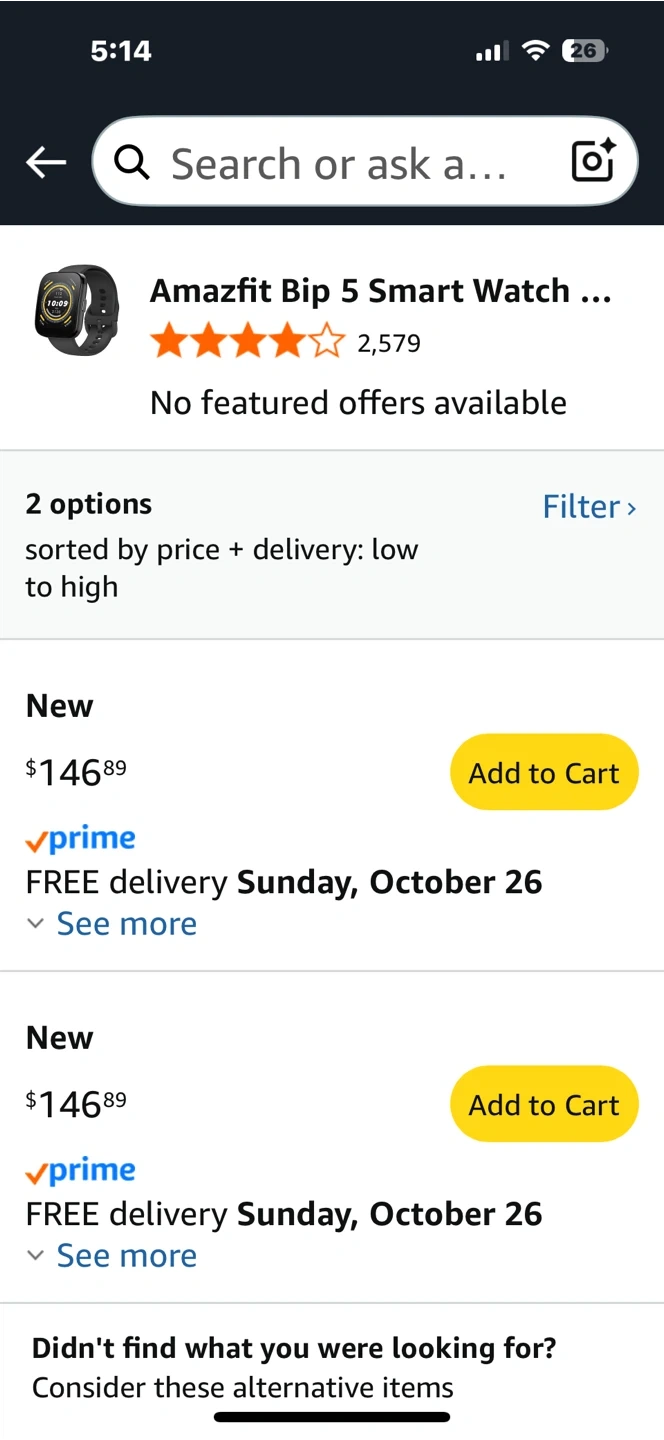Screen dimensions: 664x1440
Task: Expand See more on the second offer
Action: click(x=126, y=1256)
